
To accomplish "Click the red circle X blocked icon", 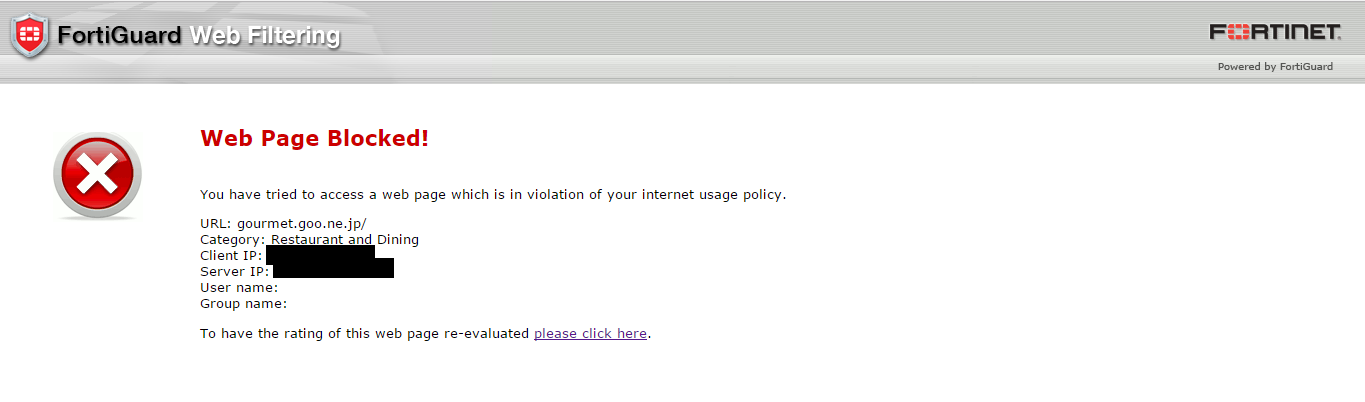I will pyautogui.click(x=97, y=176).
